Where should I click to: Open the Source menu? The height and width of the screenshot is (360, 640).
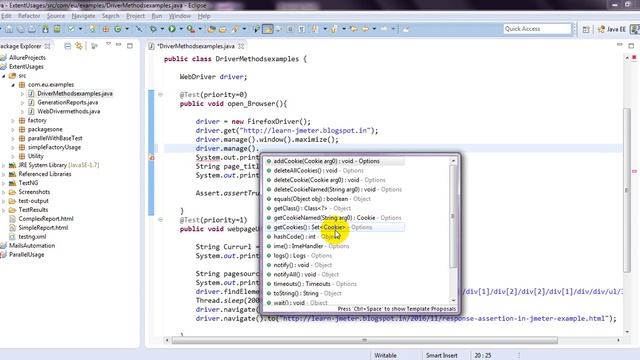(x=56, y=16)
